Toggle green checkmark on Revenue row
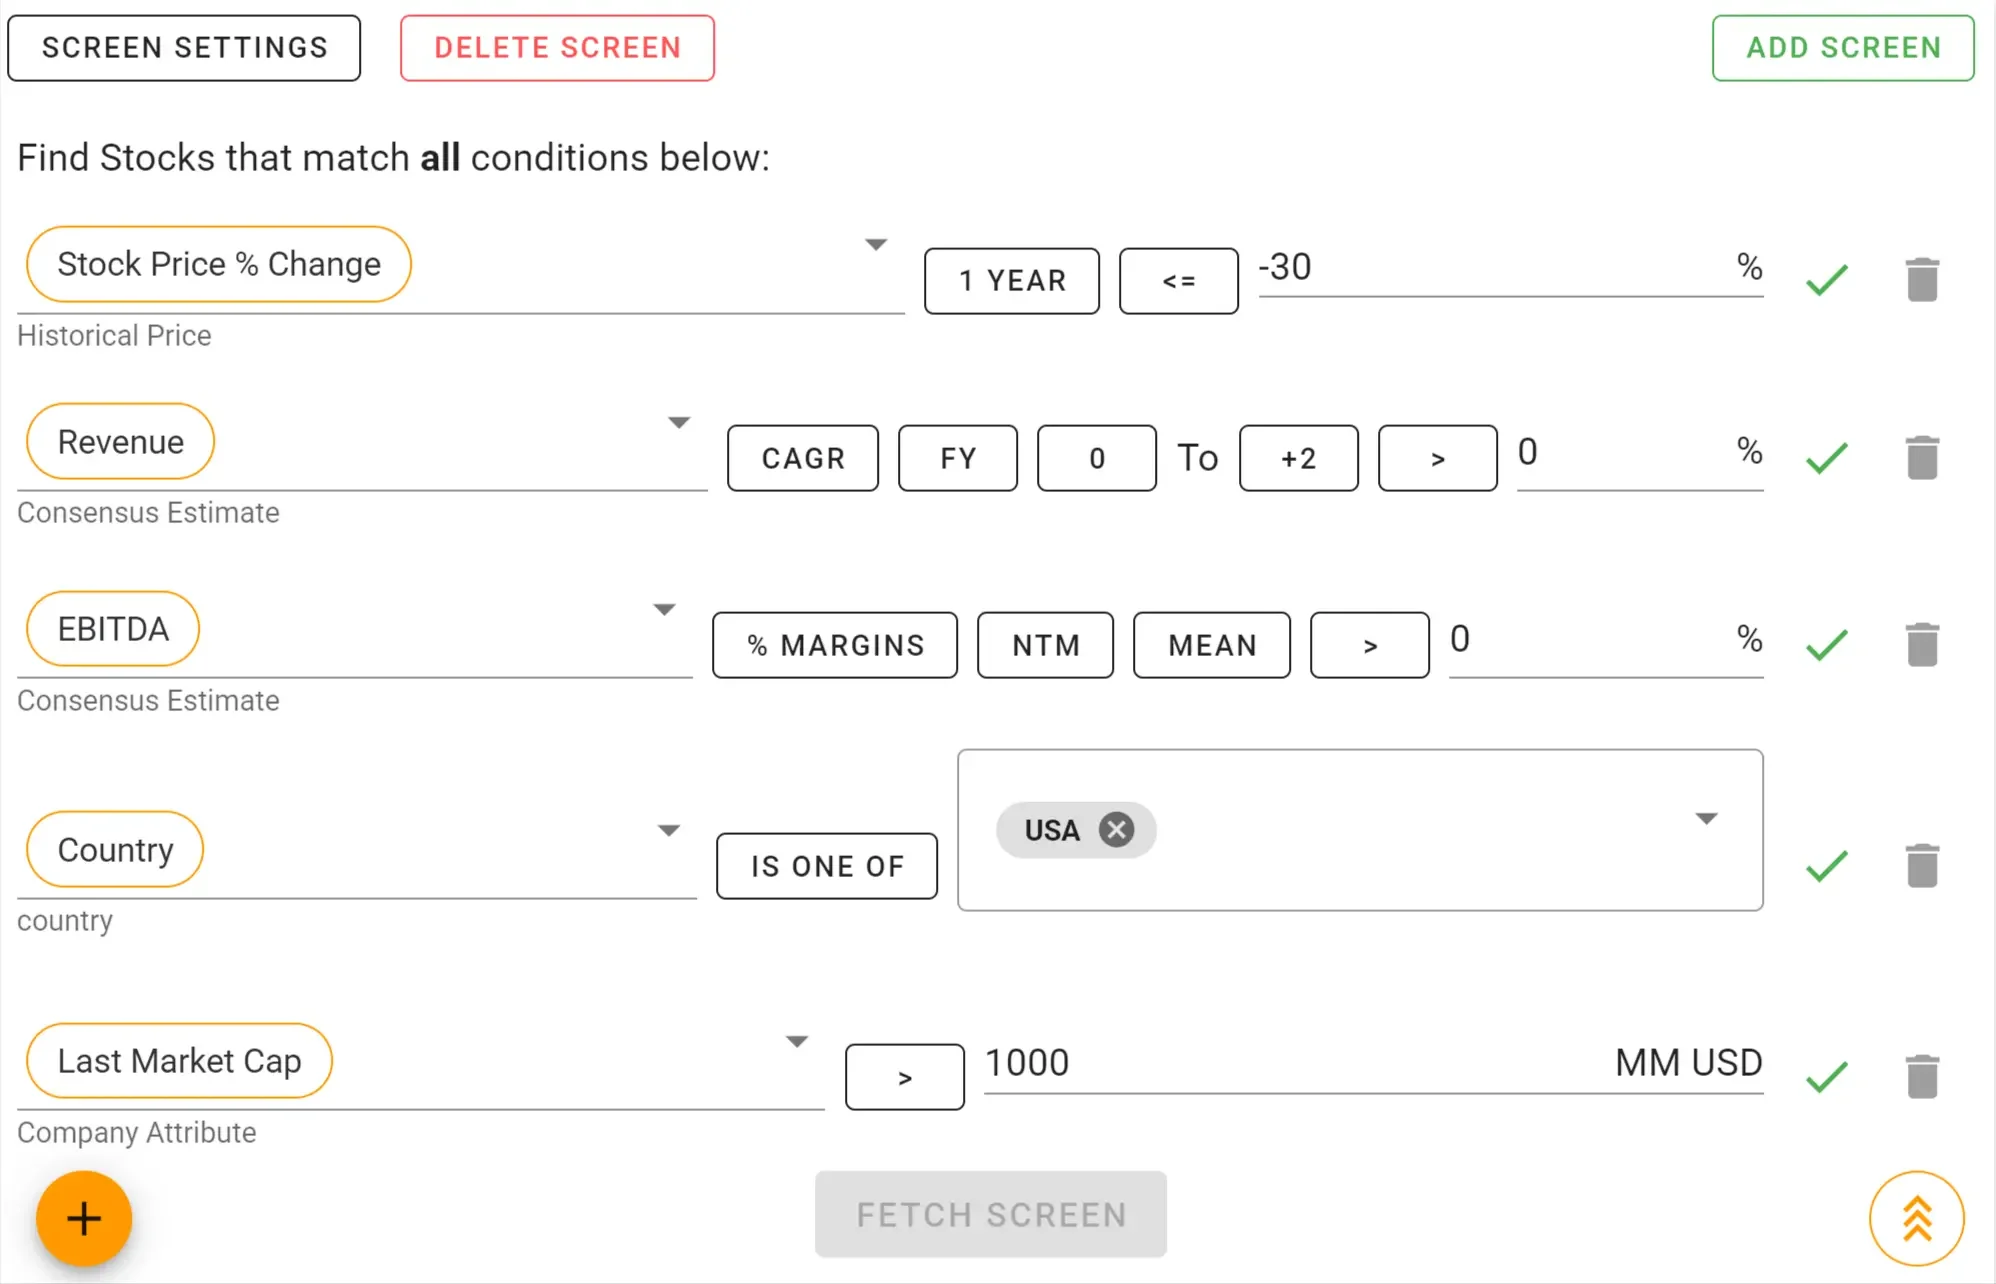This screenshot has height=1284, width=1996. coord(1826,458)
